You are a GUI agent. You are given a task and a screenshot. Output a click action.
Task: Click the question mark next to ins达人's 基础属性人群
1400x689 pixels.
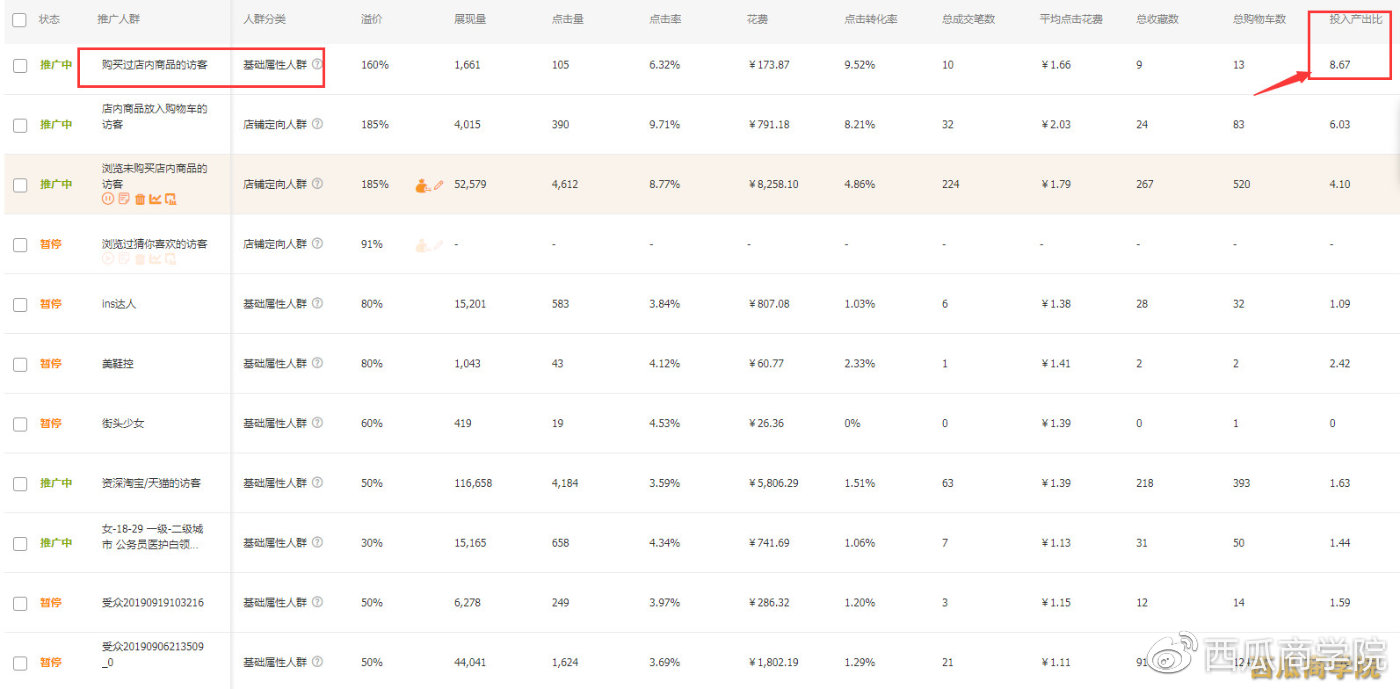[x=318, y=303]
